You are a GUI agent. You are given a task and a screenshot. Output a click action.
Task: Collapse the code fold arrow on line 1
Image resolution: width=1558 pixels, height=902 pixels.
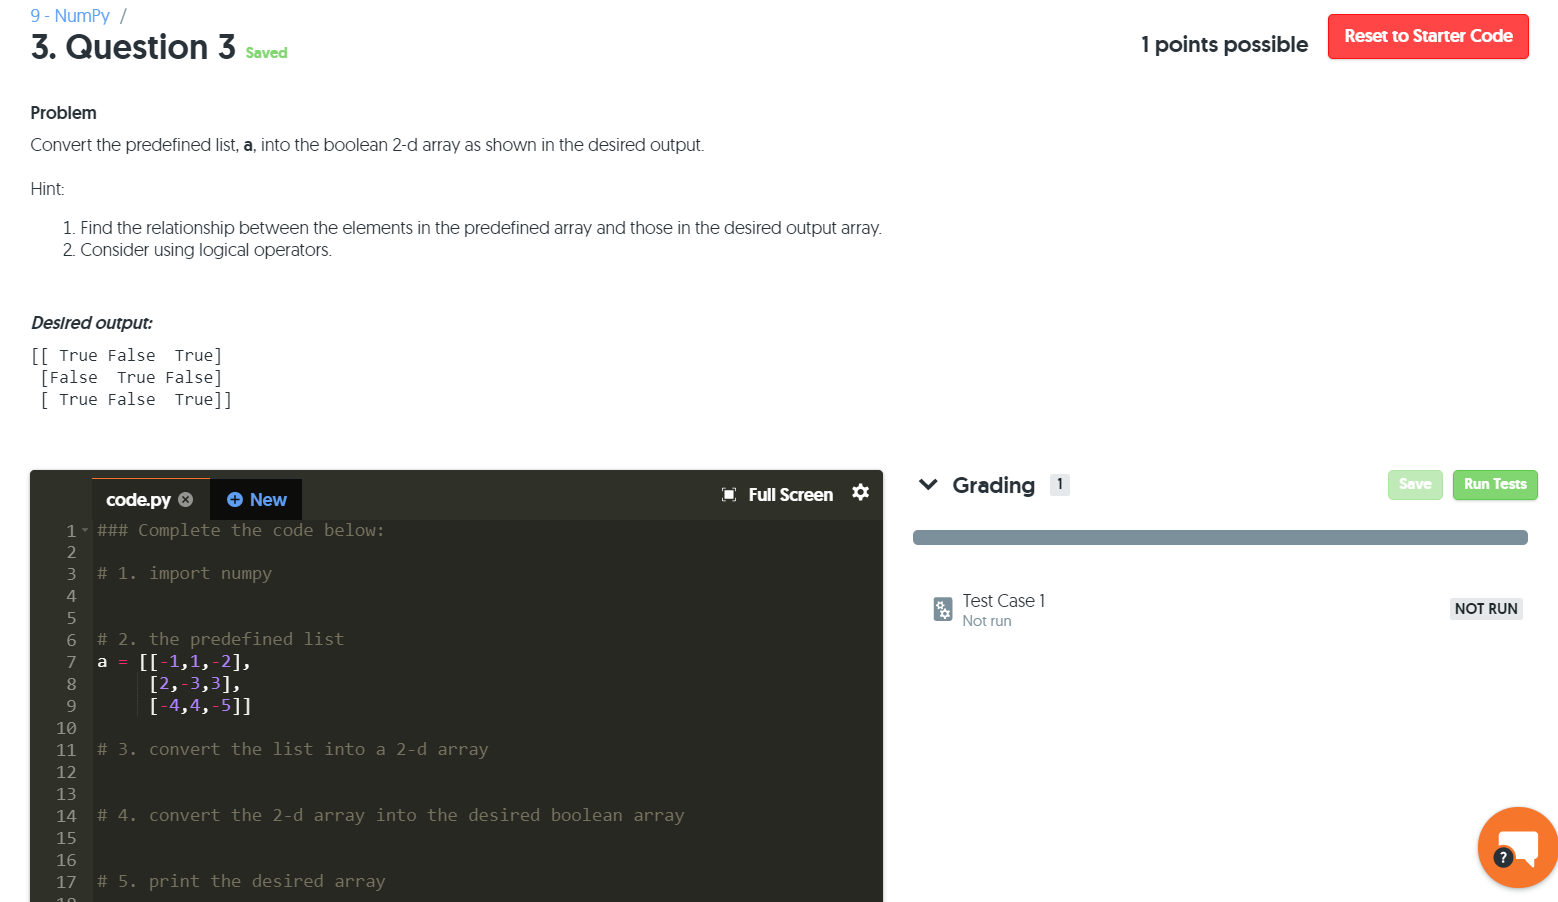tap(83, 530)
